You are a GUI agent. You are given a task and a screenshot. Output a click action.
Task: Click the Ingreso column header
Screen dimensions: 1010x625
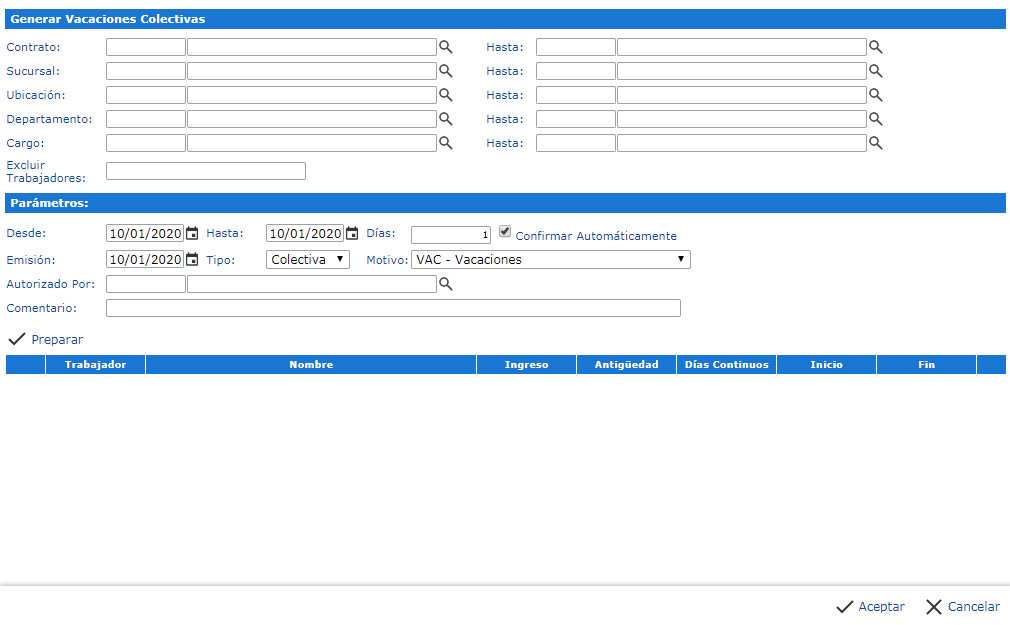tap(526, 365)
